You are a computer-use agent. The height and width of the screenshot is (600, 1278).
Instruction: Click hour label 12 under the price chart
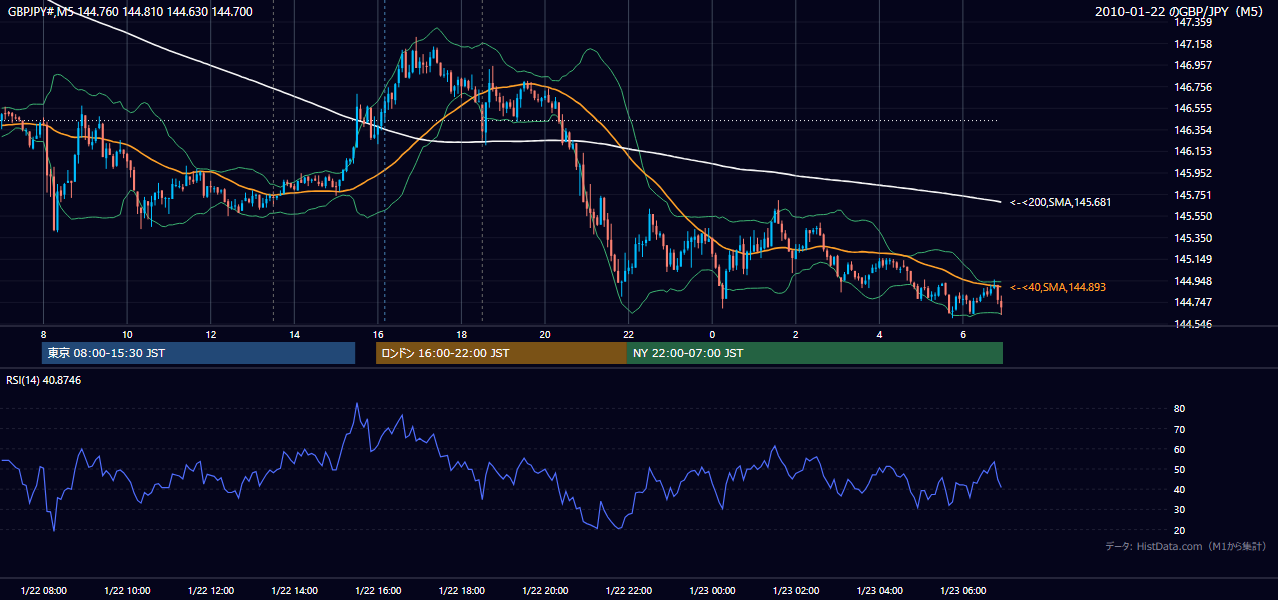[x=211, y=334]
